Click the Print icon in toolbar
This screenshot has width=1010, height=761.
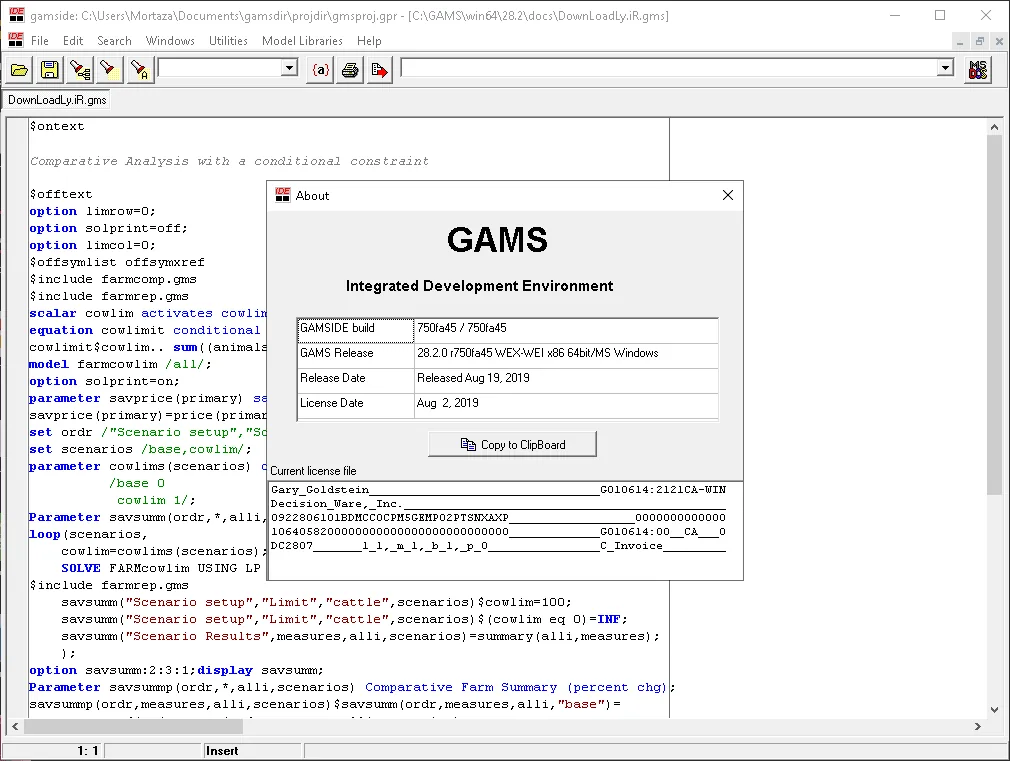tap(350, 70)
